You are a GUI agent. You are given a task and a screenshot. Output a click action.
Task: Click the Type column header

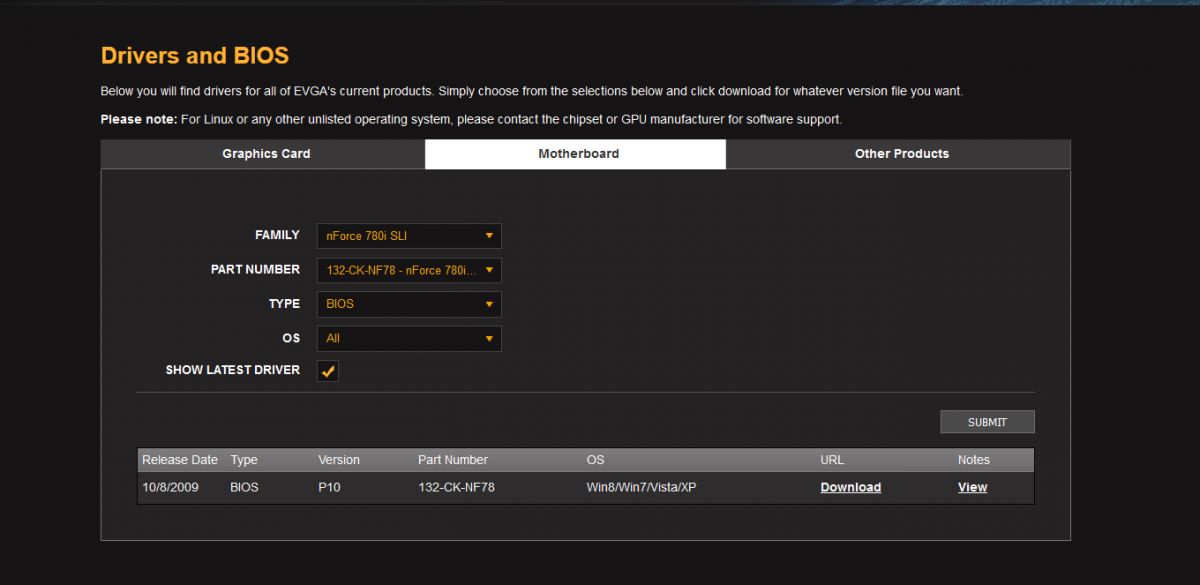244,460
